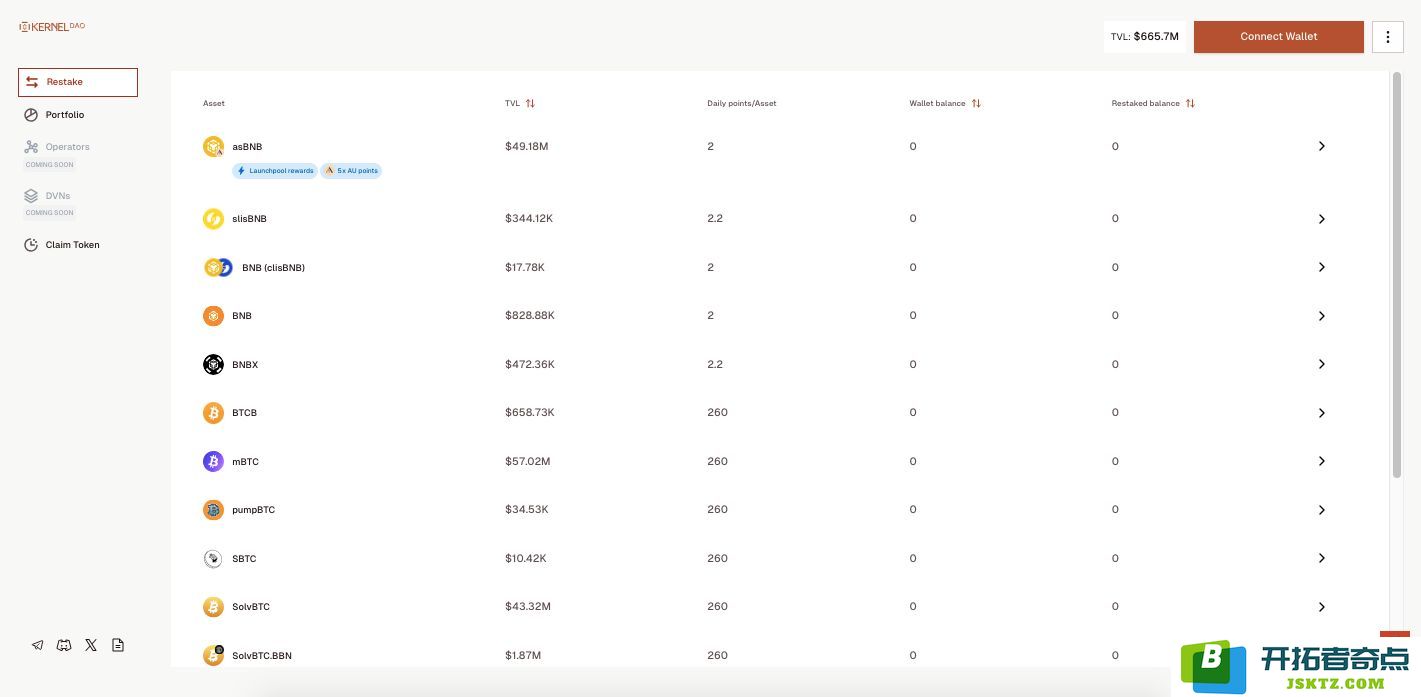Expand the BNBX row chevron
The width and height of the screenshot is (1421, 697).
(1321, 364)
